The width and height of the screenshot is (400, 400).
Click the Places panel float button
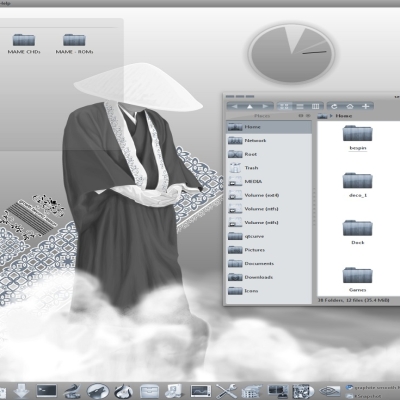pos(301,116)
